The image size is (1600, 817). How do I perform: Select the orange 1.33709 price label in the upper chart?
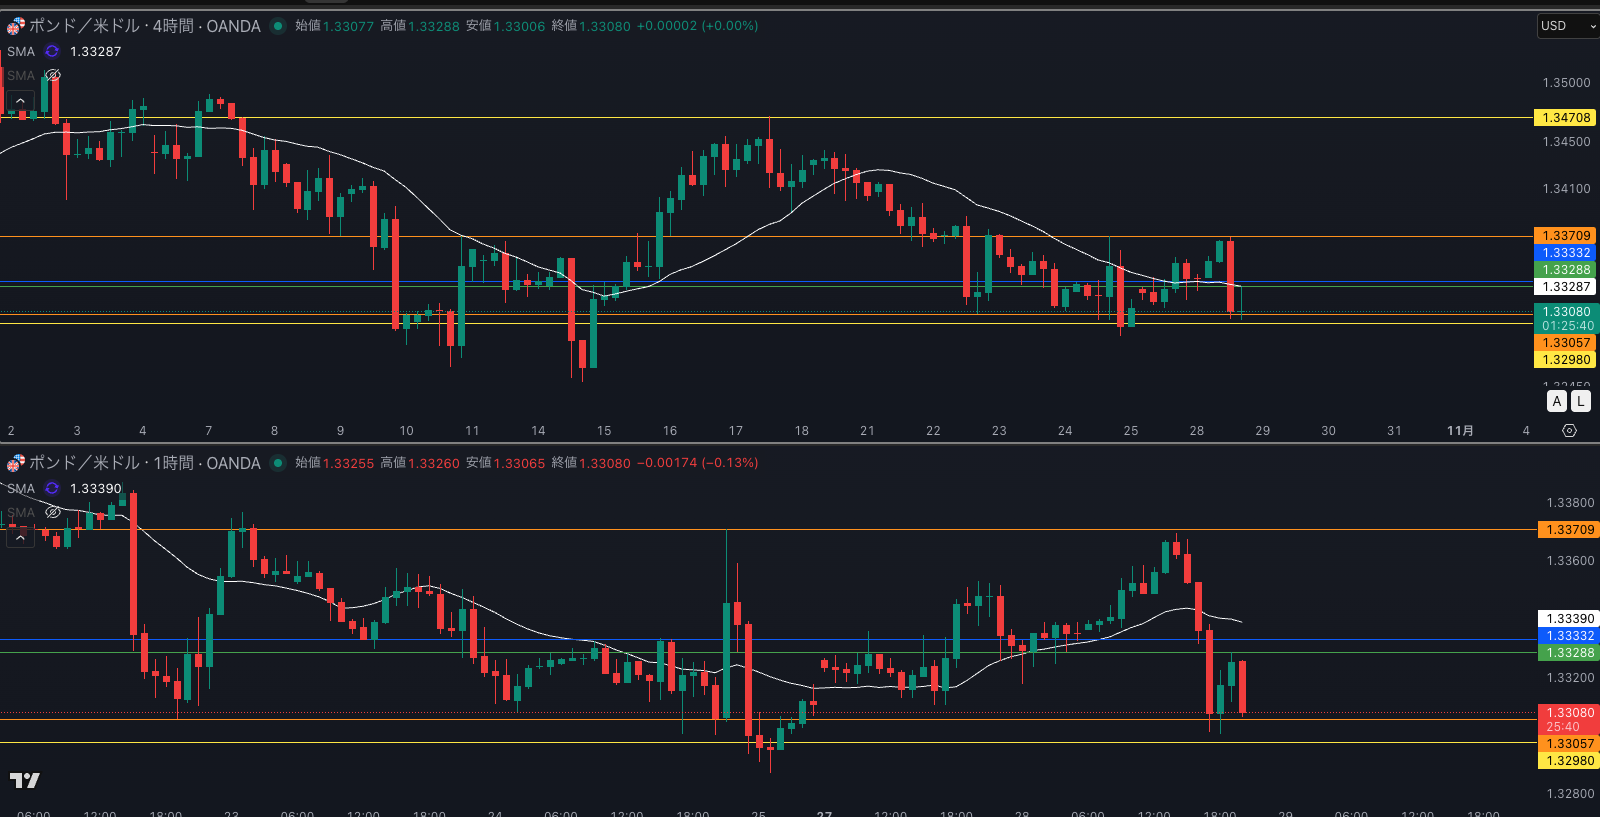coord(1565,236)
